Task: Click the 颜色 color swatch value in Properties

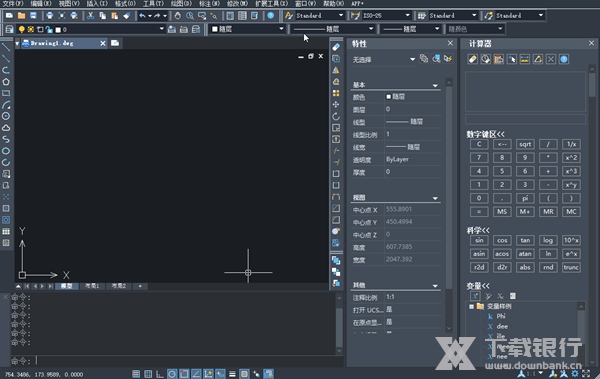Action: (412, 96)
